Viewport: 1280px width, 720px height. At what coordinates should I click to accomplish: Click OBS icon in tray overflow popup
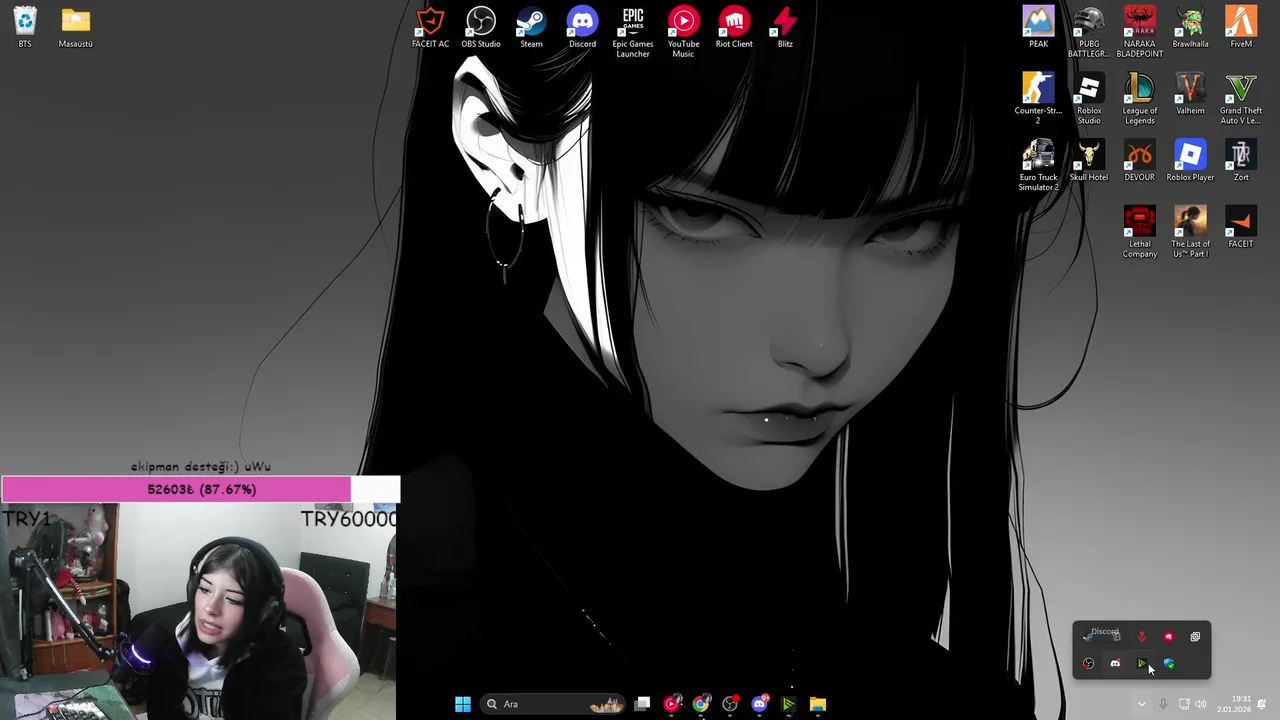coord(1089,663)
